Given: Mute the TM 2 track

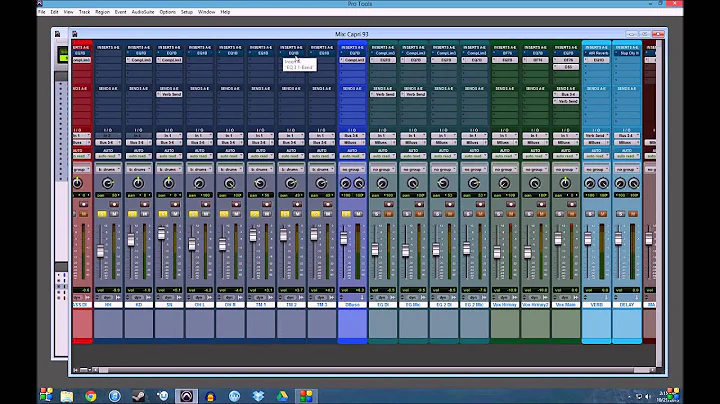Looking at the screenshot, I should click(x=297, y=214).
